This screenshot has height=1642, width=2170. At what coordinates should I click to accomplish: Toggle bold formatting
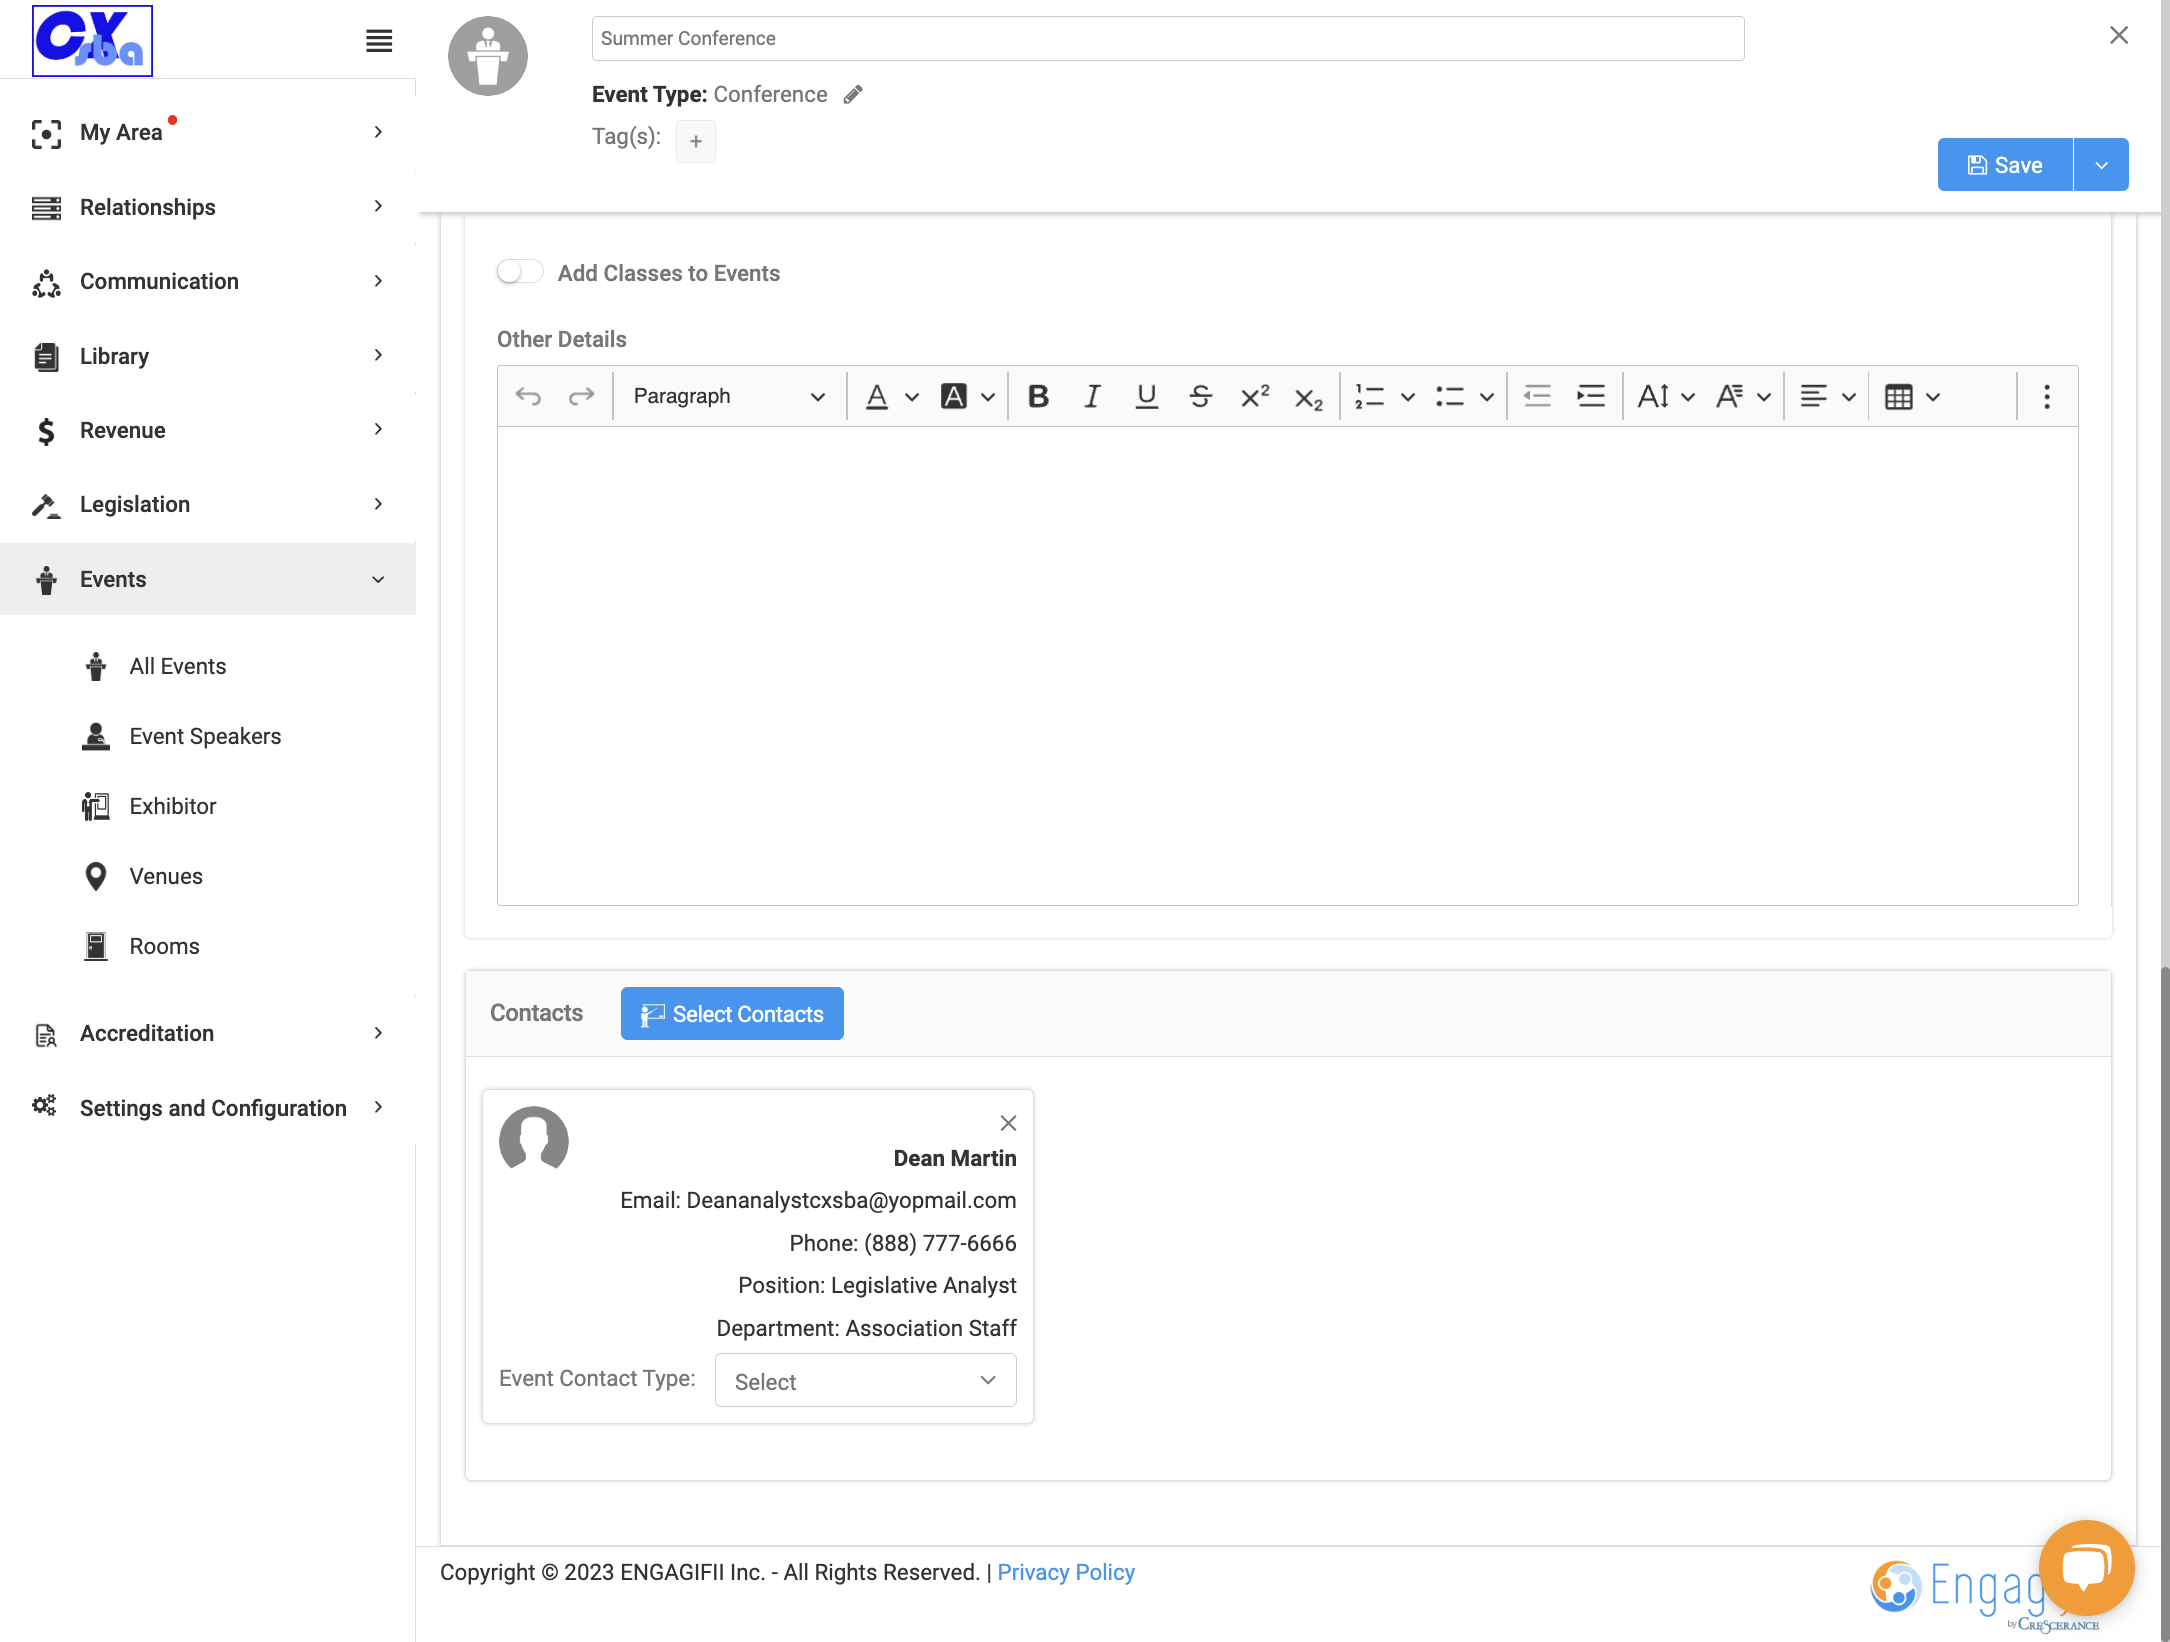point(1038,397)
